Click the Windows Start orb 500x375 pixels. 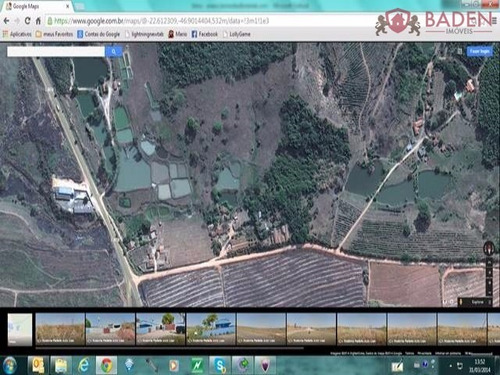tap(10, 365)
